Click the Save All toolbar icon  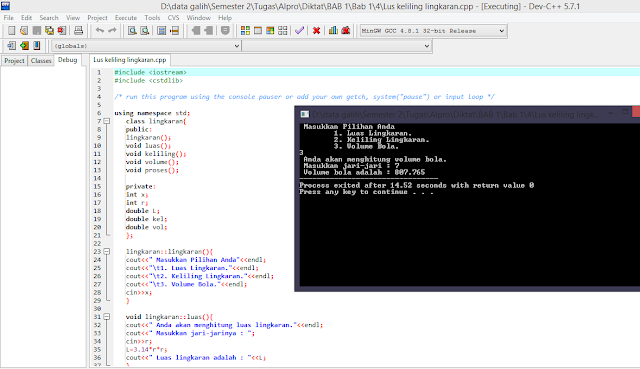point(49,31)
